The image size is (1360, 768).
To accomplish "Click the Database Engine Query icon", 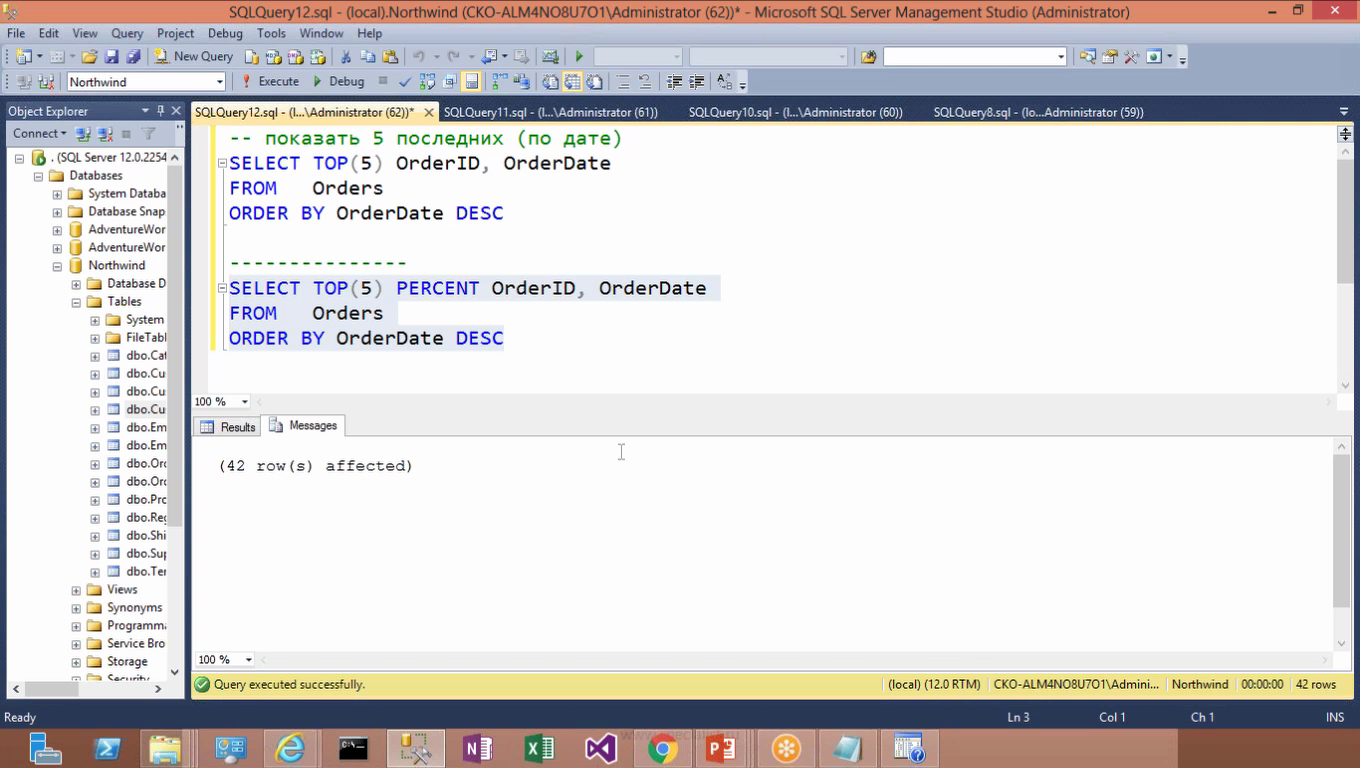I will tap(252, 57).
